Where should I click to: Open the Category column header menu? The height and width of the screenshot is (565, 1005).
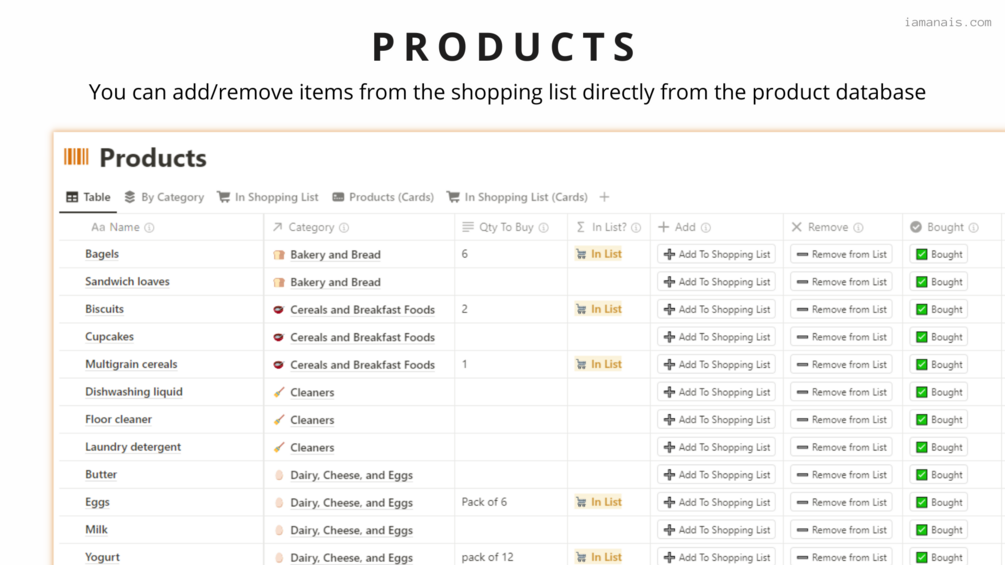tap(311, 228)
